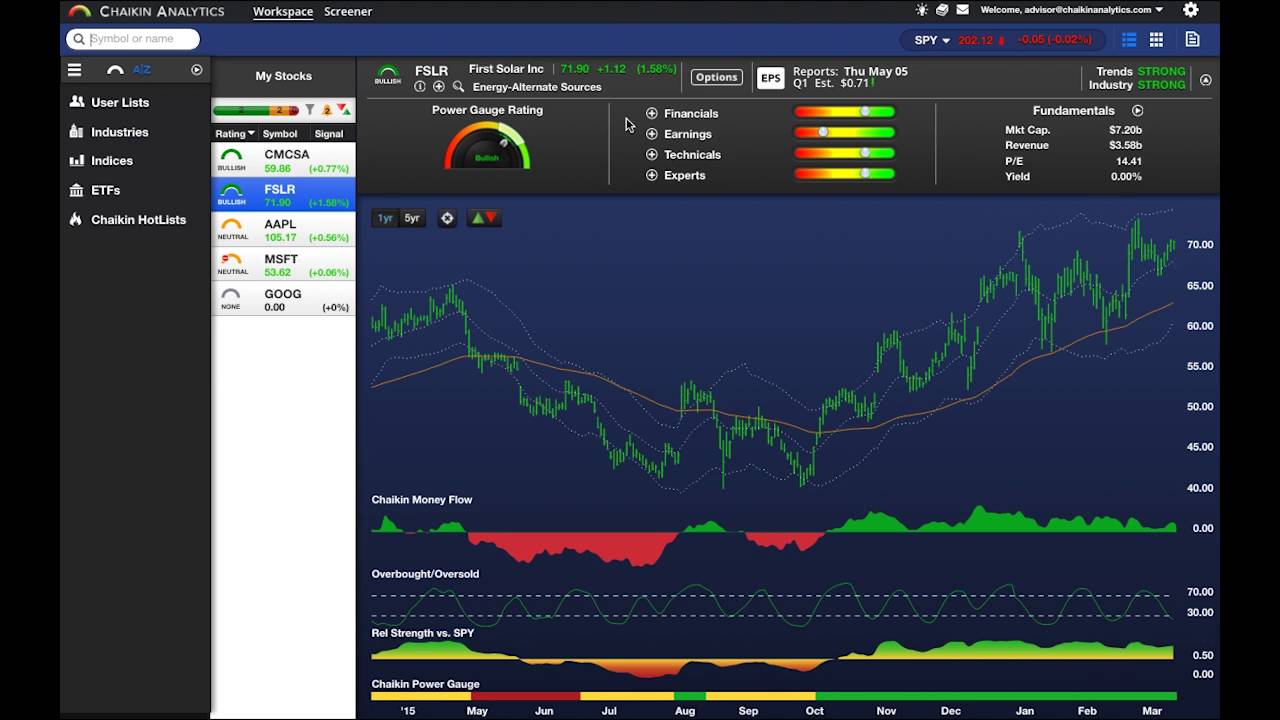Sort by the Rating column dropdown
The image size is (1280, 720).
235,134
